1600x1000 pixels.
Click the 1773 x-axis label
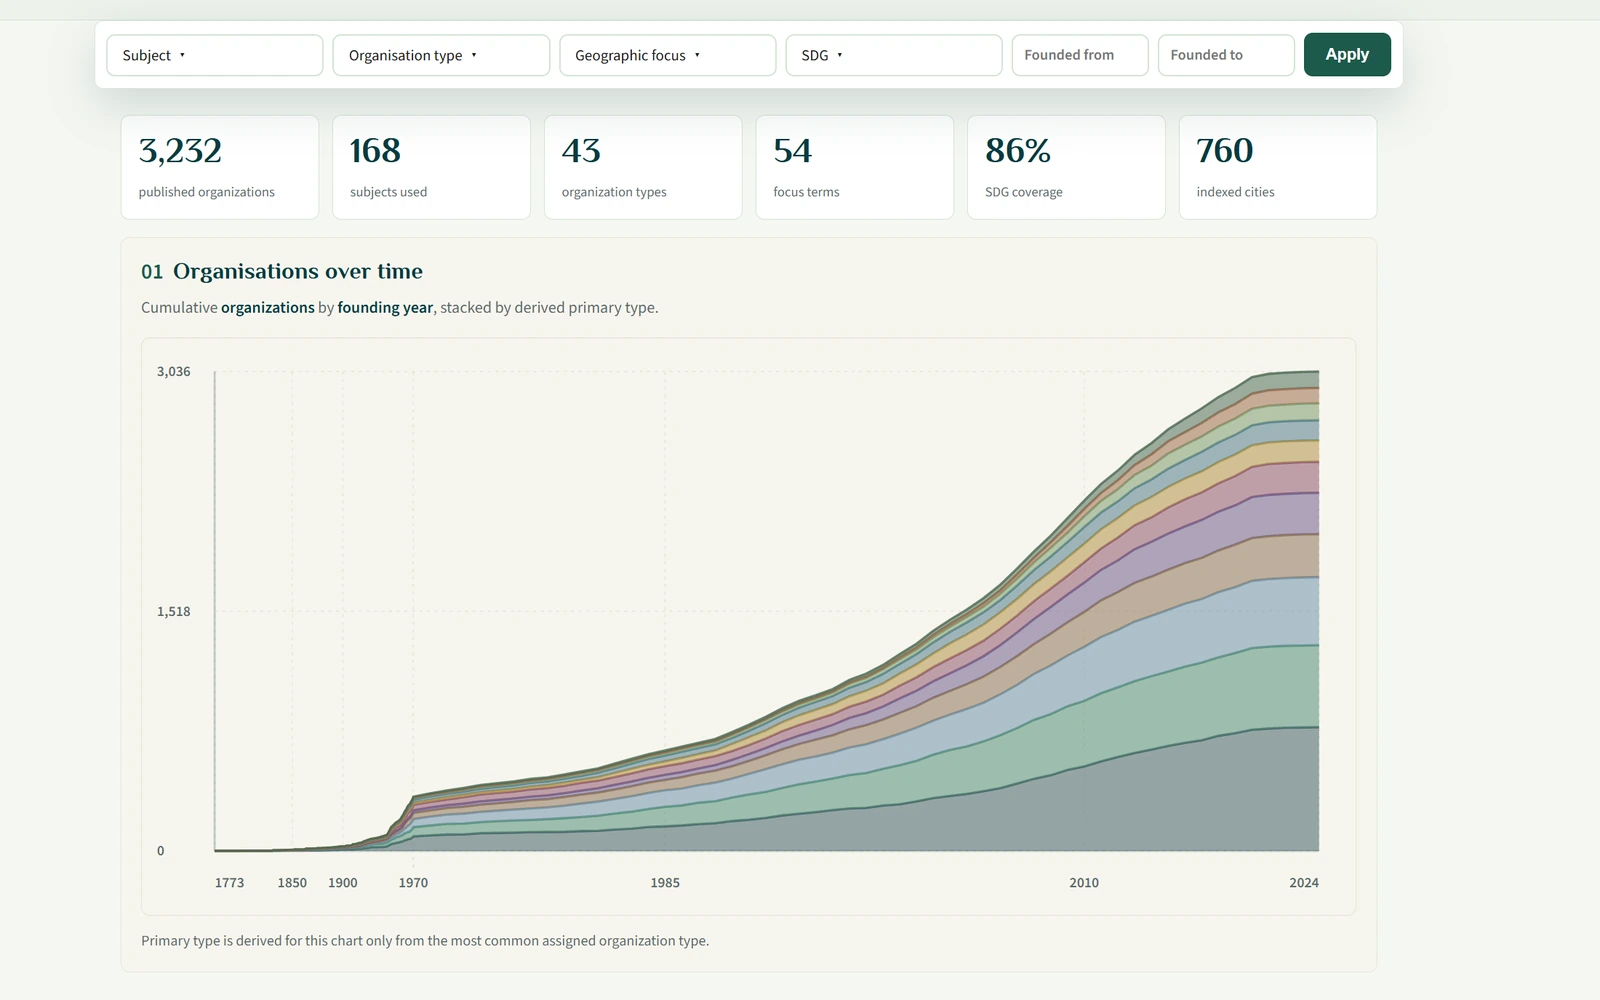click(229, 883)
